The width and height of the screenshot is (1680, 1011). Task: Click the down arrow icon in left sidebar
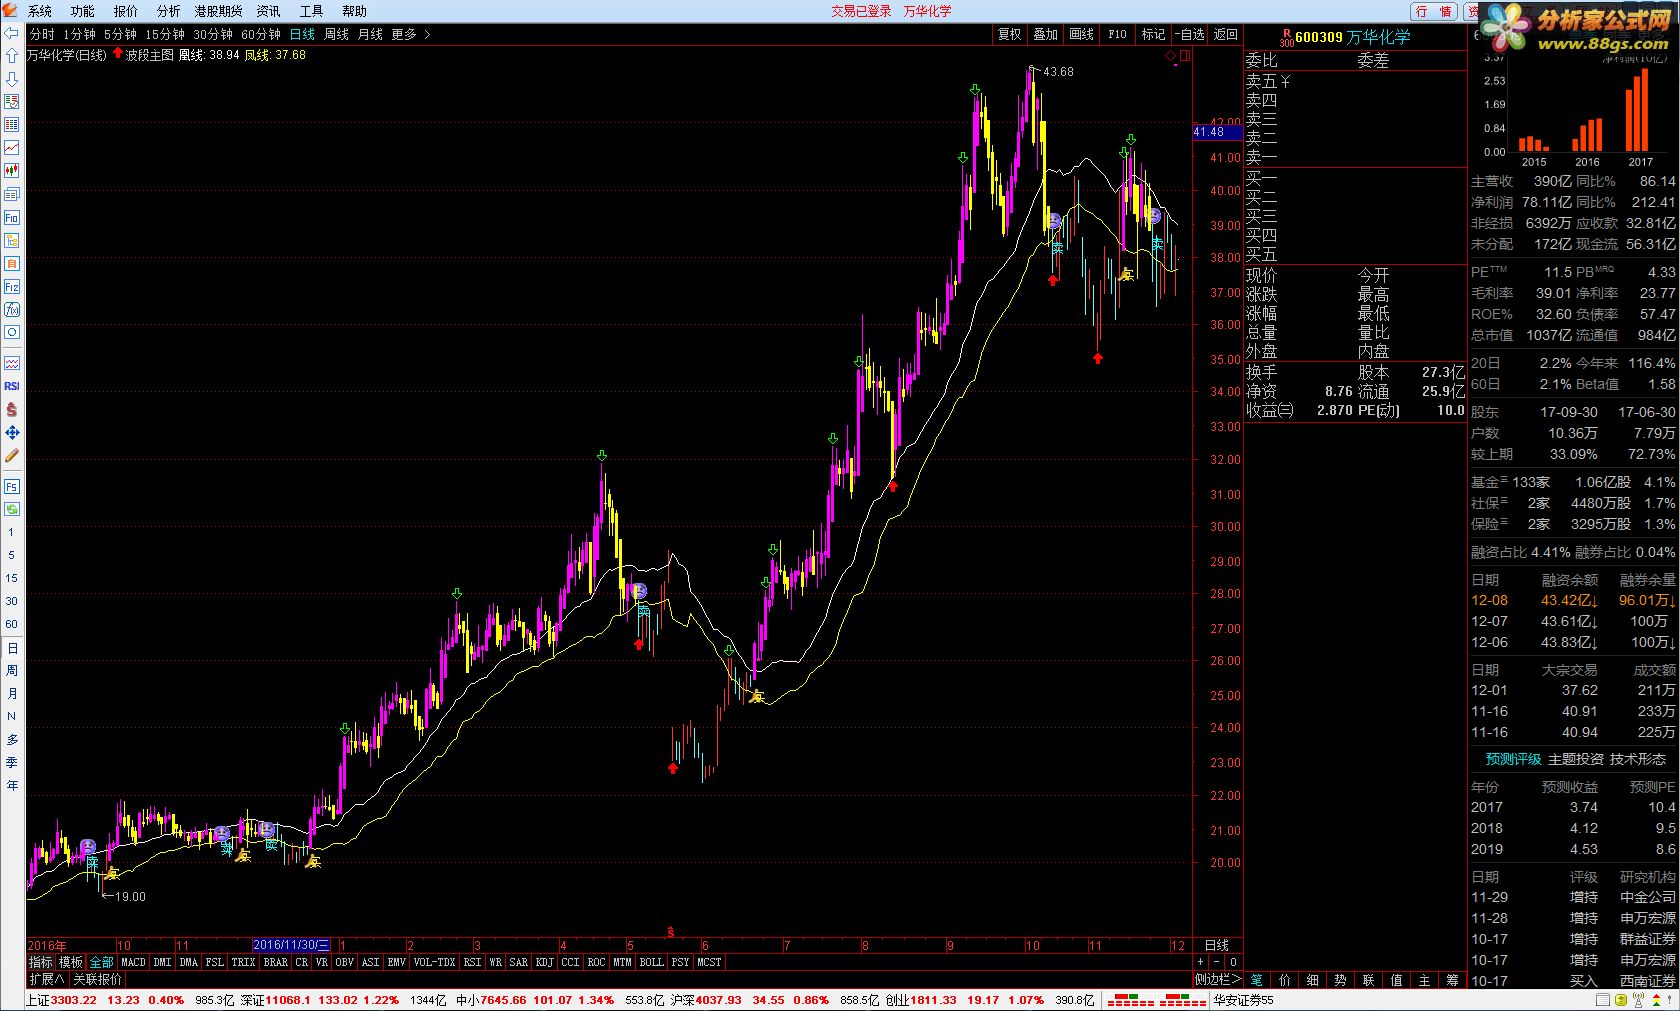click(x=12, y=79)
